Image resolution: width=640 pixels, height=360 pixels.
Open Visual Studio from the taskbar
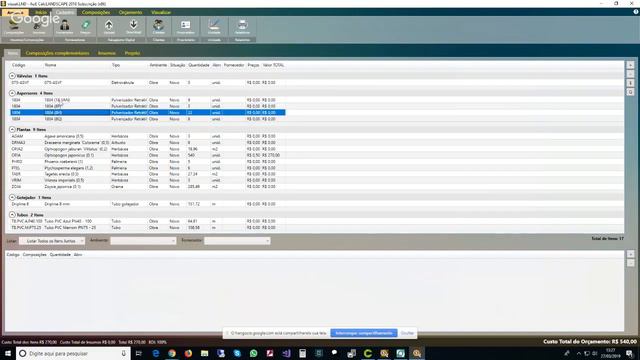(286, 353)
